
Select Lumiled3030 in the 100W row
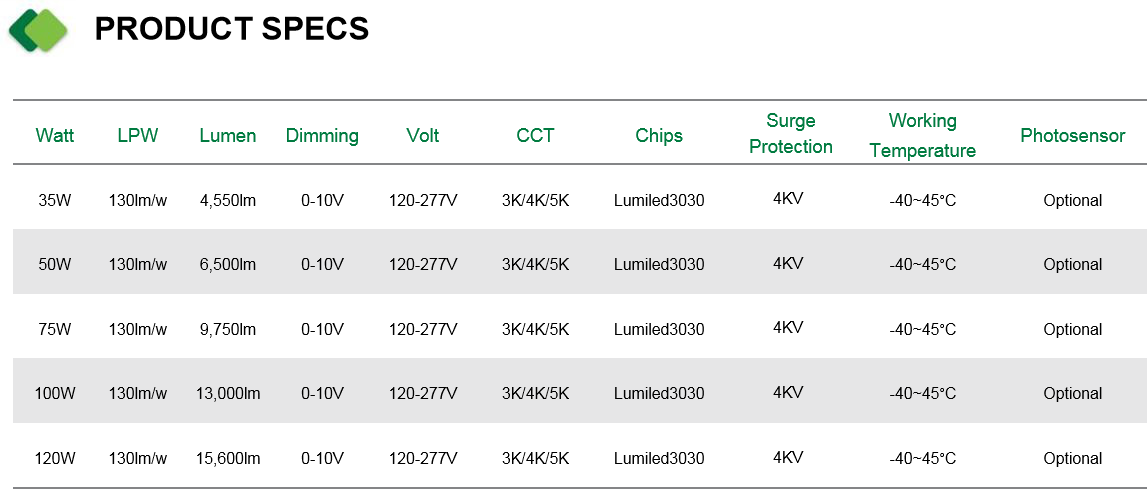[659, 394]
